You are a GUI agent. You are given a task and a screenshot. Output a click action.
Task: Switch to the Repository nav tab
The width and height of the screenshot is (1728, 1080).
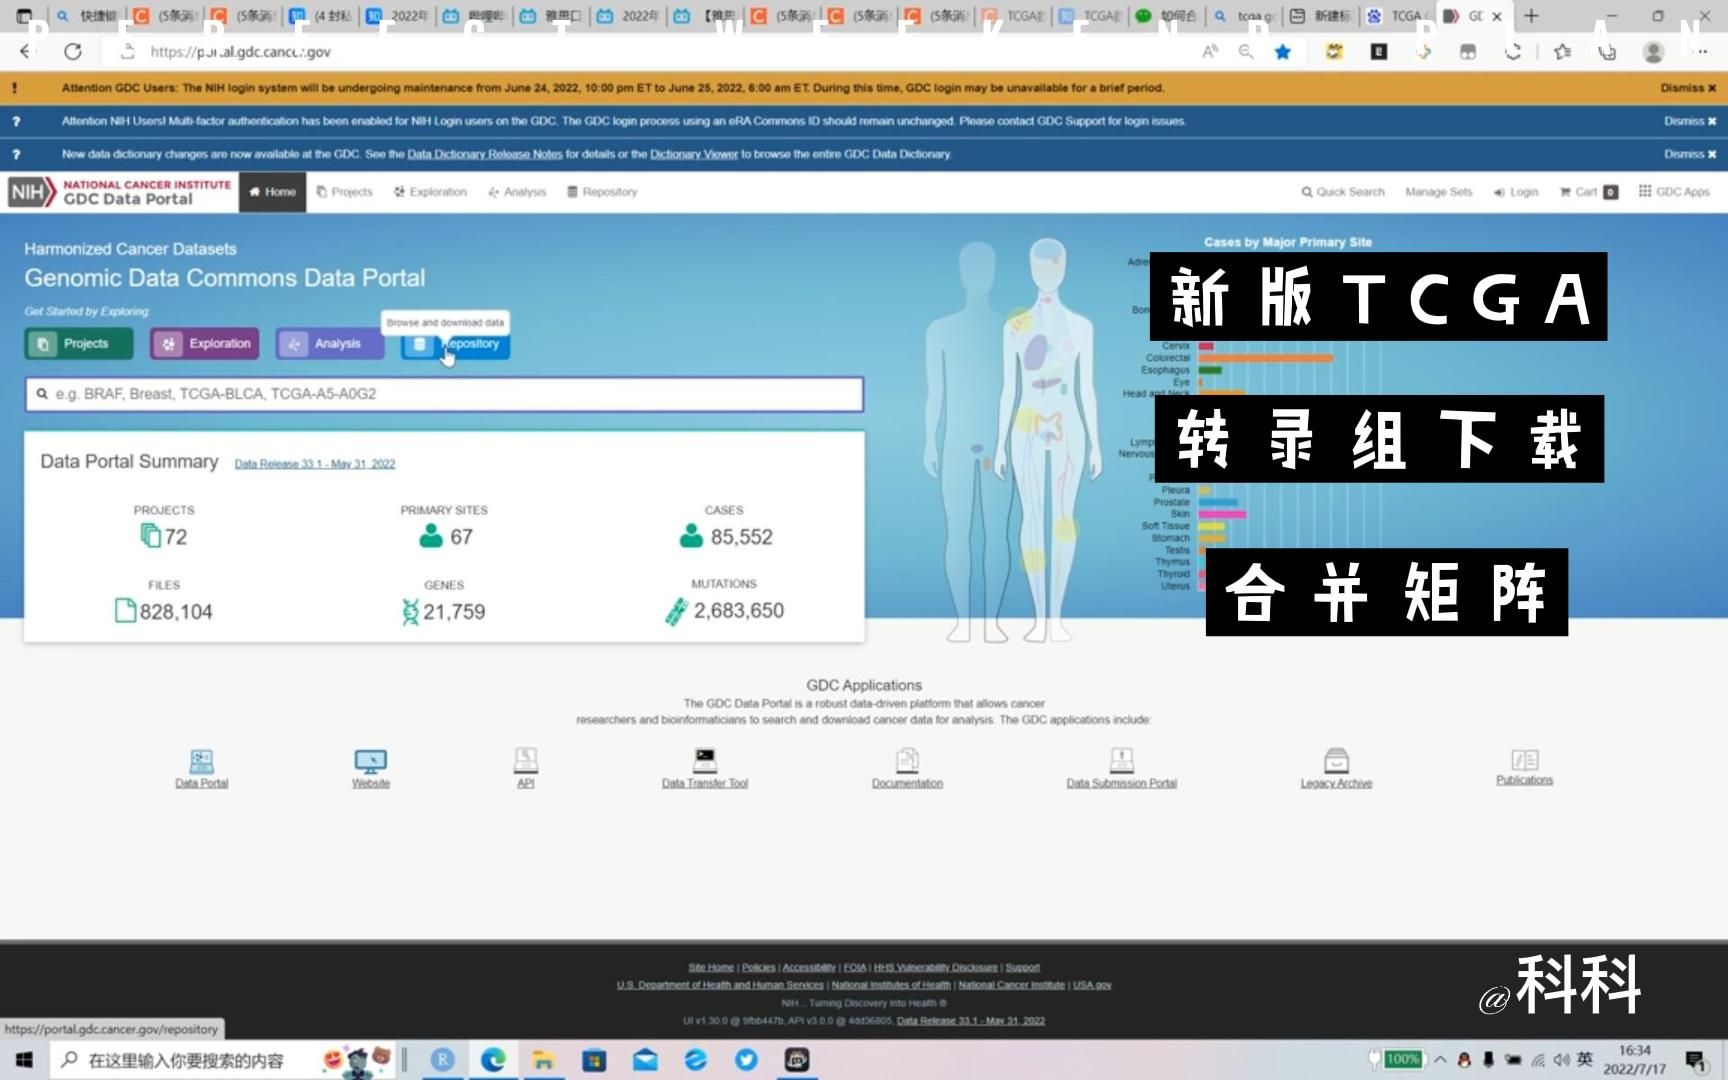point(601,191)
